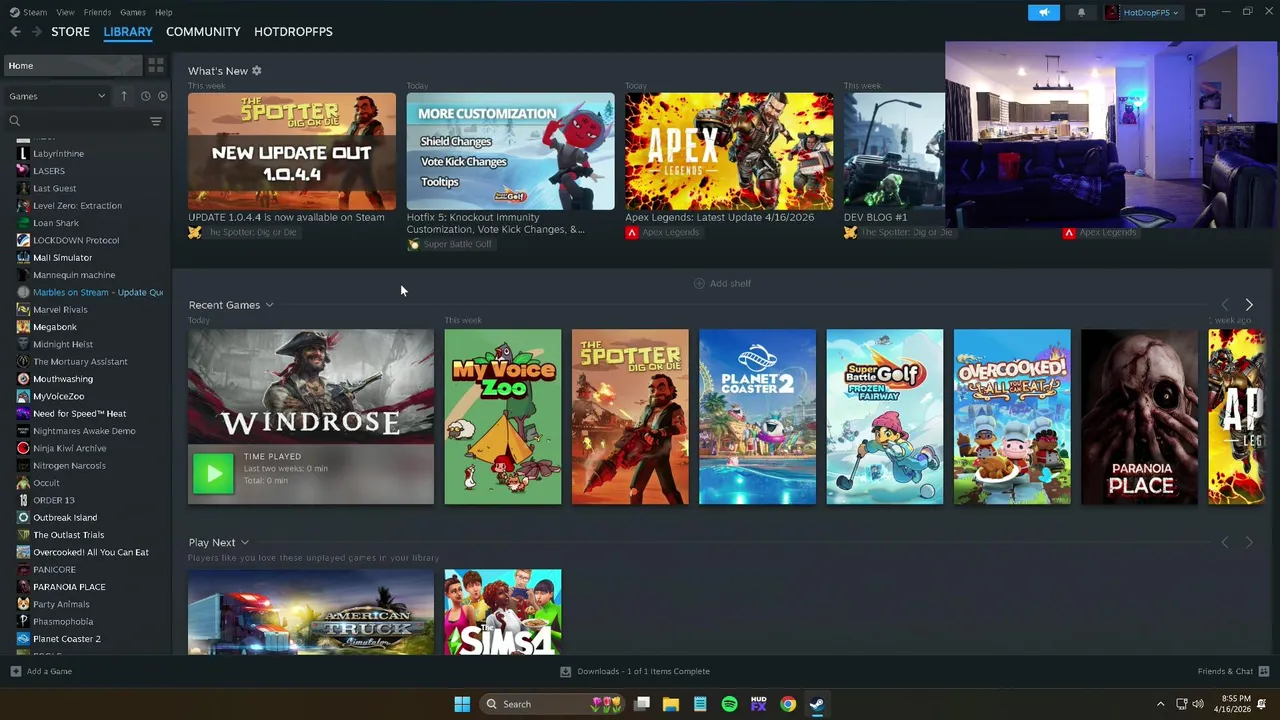Select the Megabonk icon in the game list

pyautogui.click(x=23, y=327)
